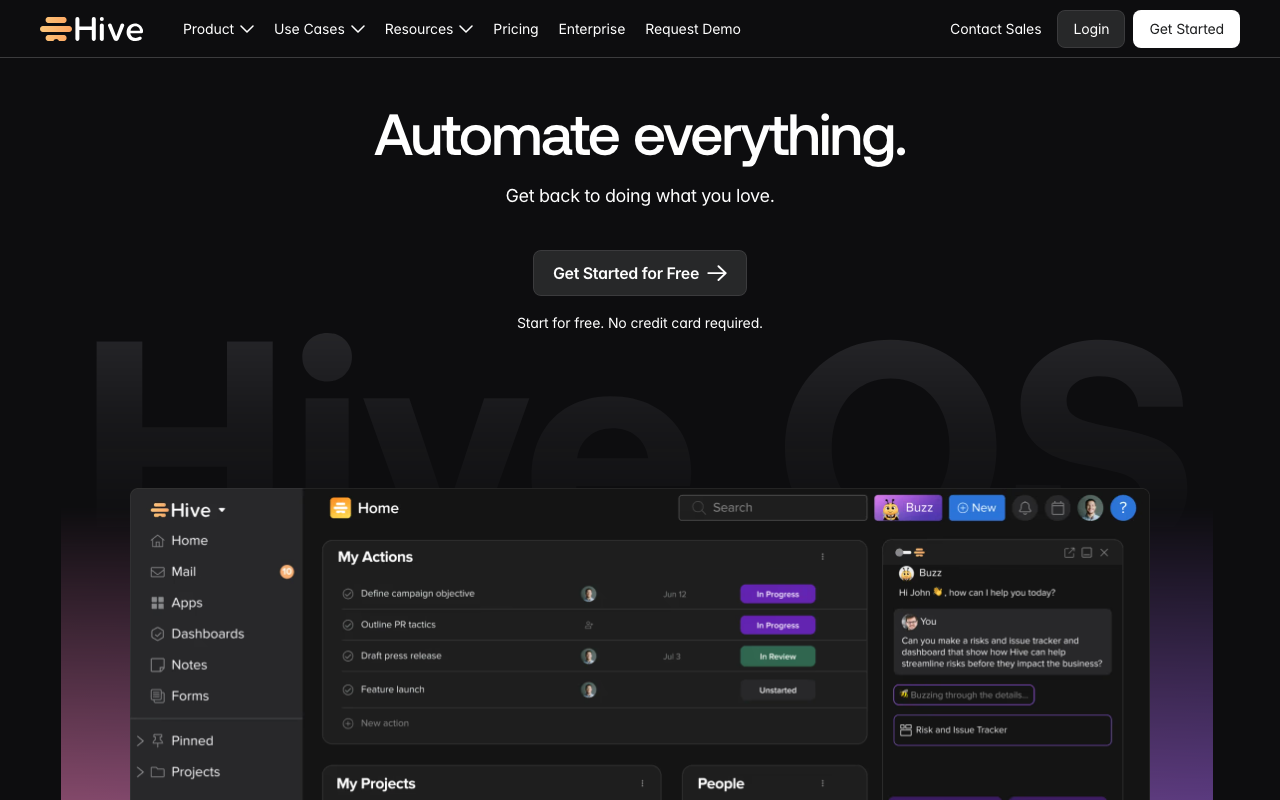Open the People three-dot menu
Viewport: 1280px width, 800px height.
point(823,784)
